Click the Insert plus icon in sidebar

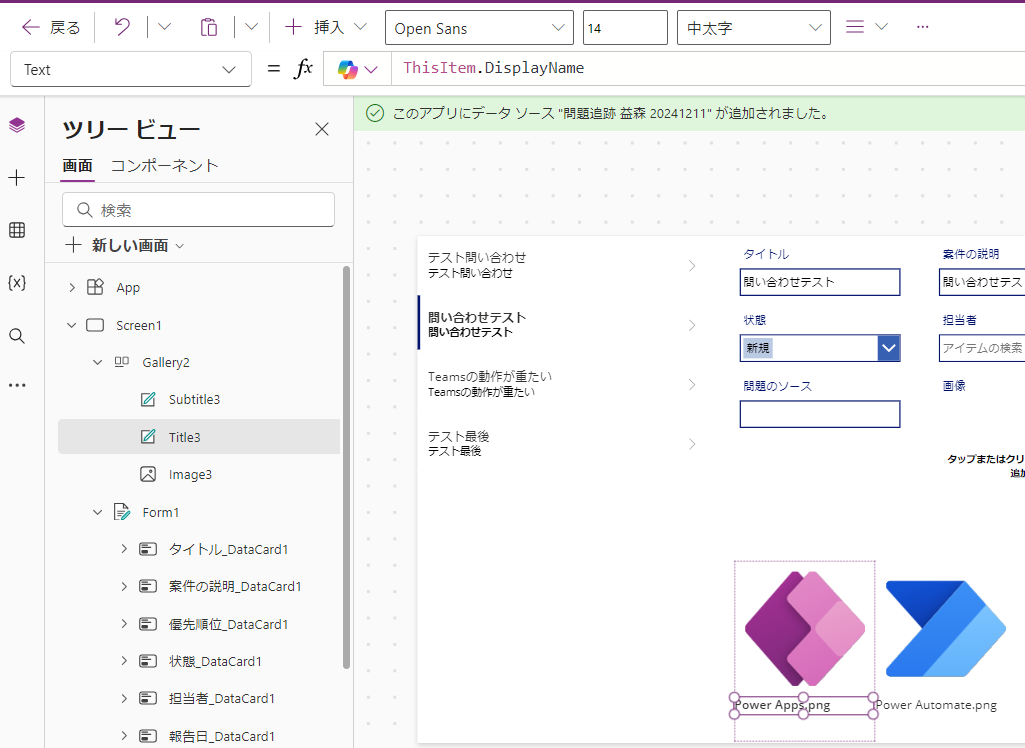tap(17, 177)
